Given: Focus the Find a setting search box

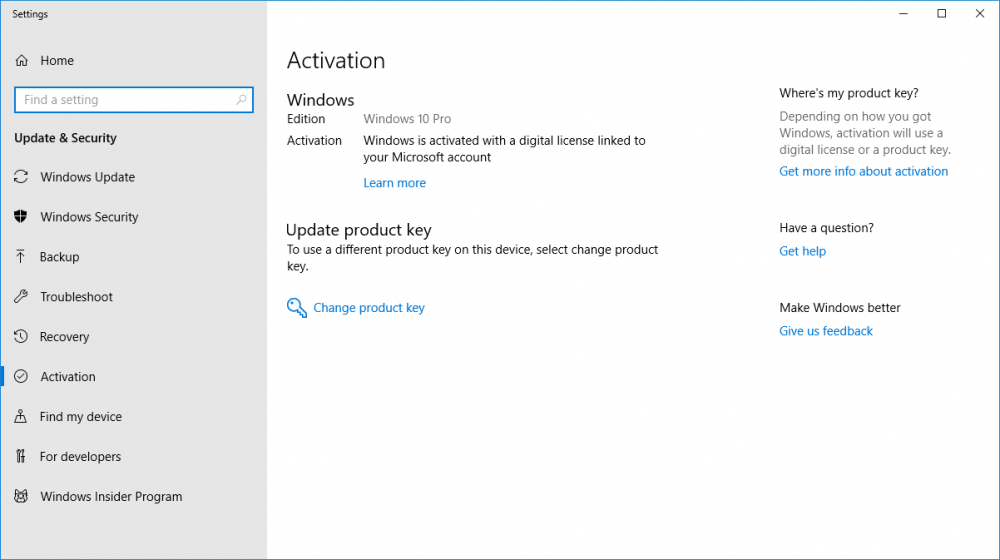Looking at the screenshot, I should pyautogui.click(x=134, y=99).
